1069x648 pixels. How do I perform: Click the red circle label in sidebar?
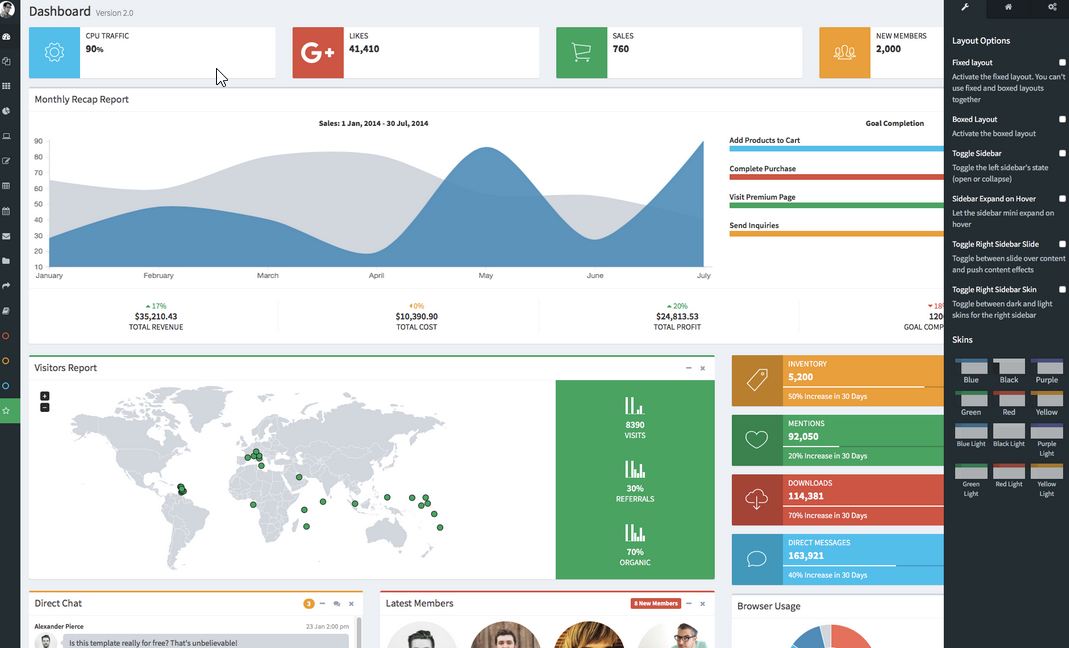coord(6,336)
